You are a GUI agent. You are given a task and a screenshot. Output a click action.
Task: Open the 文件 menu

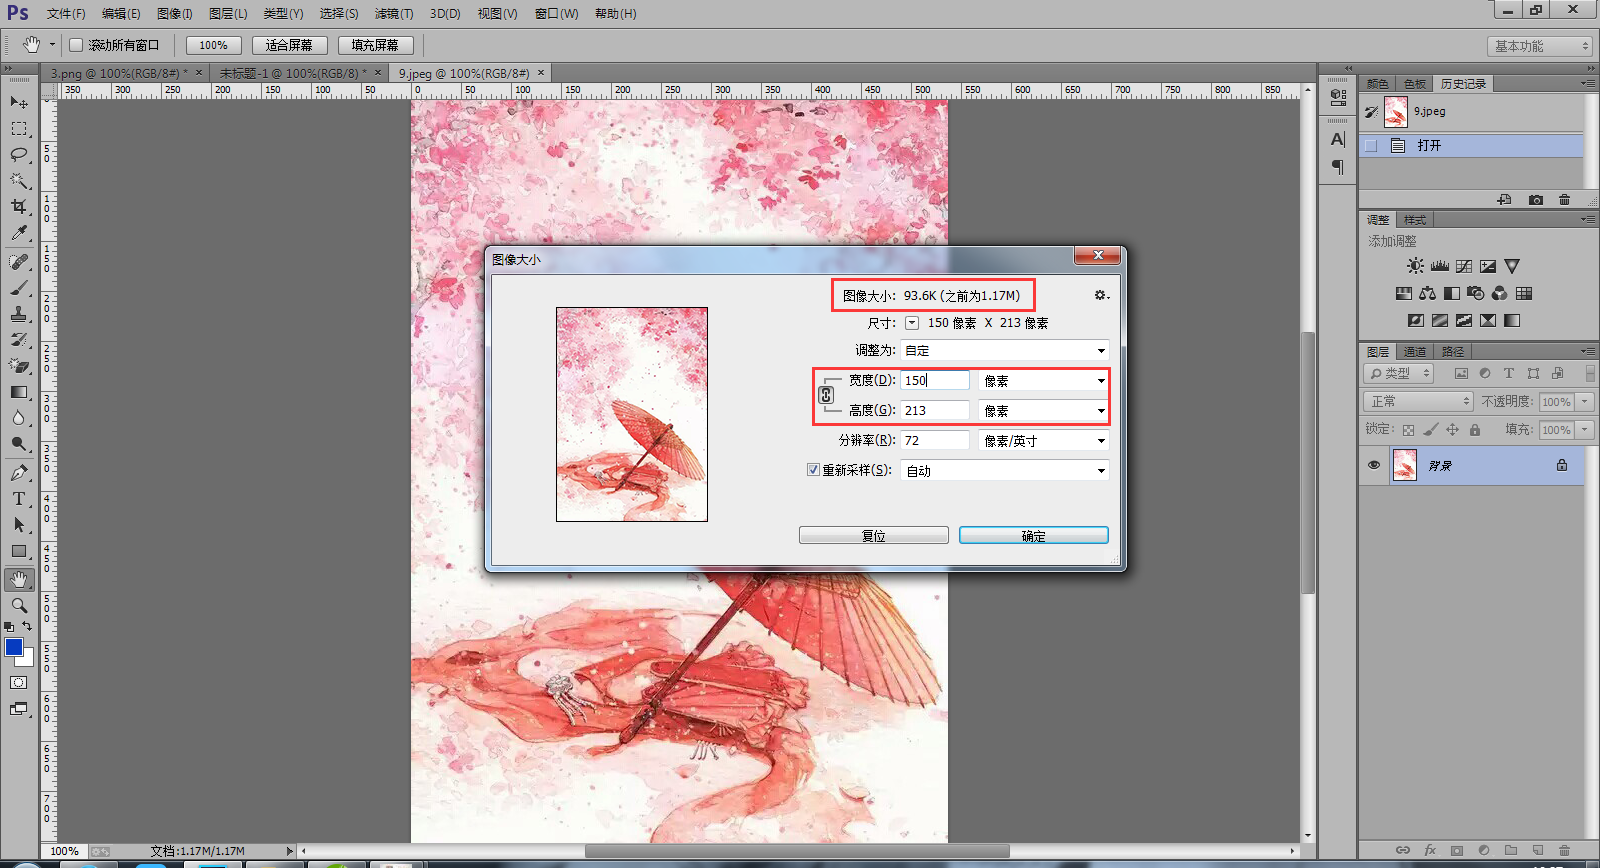point(66,13)
